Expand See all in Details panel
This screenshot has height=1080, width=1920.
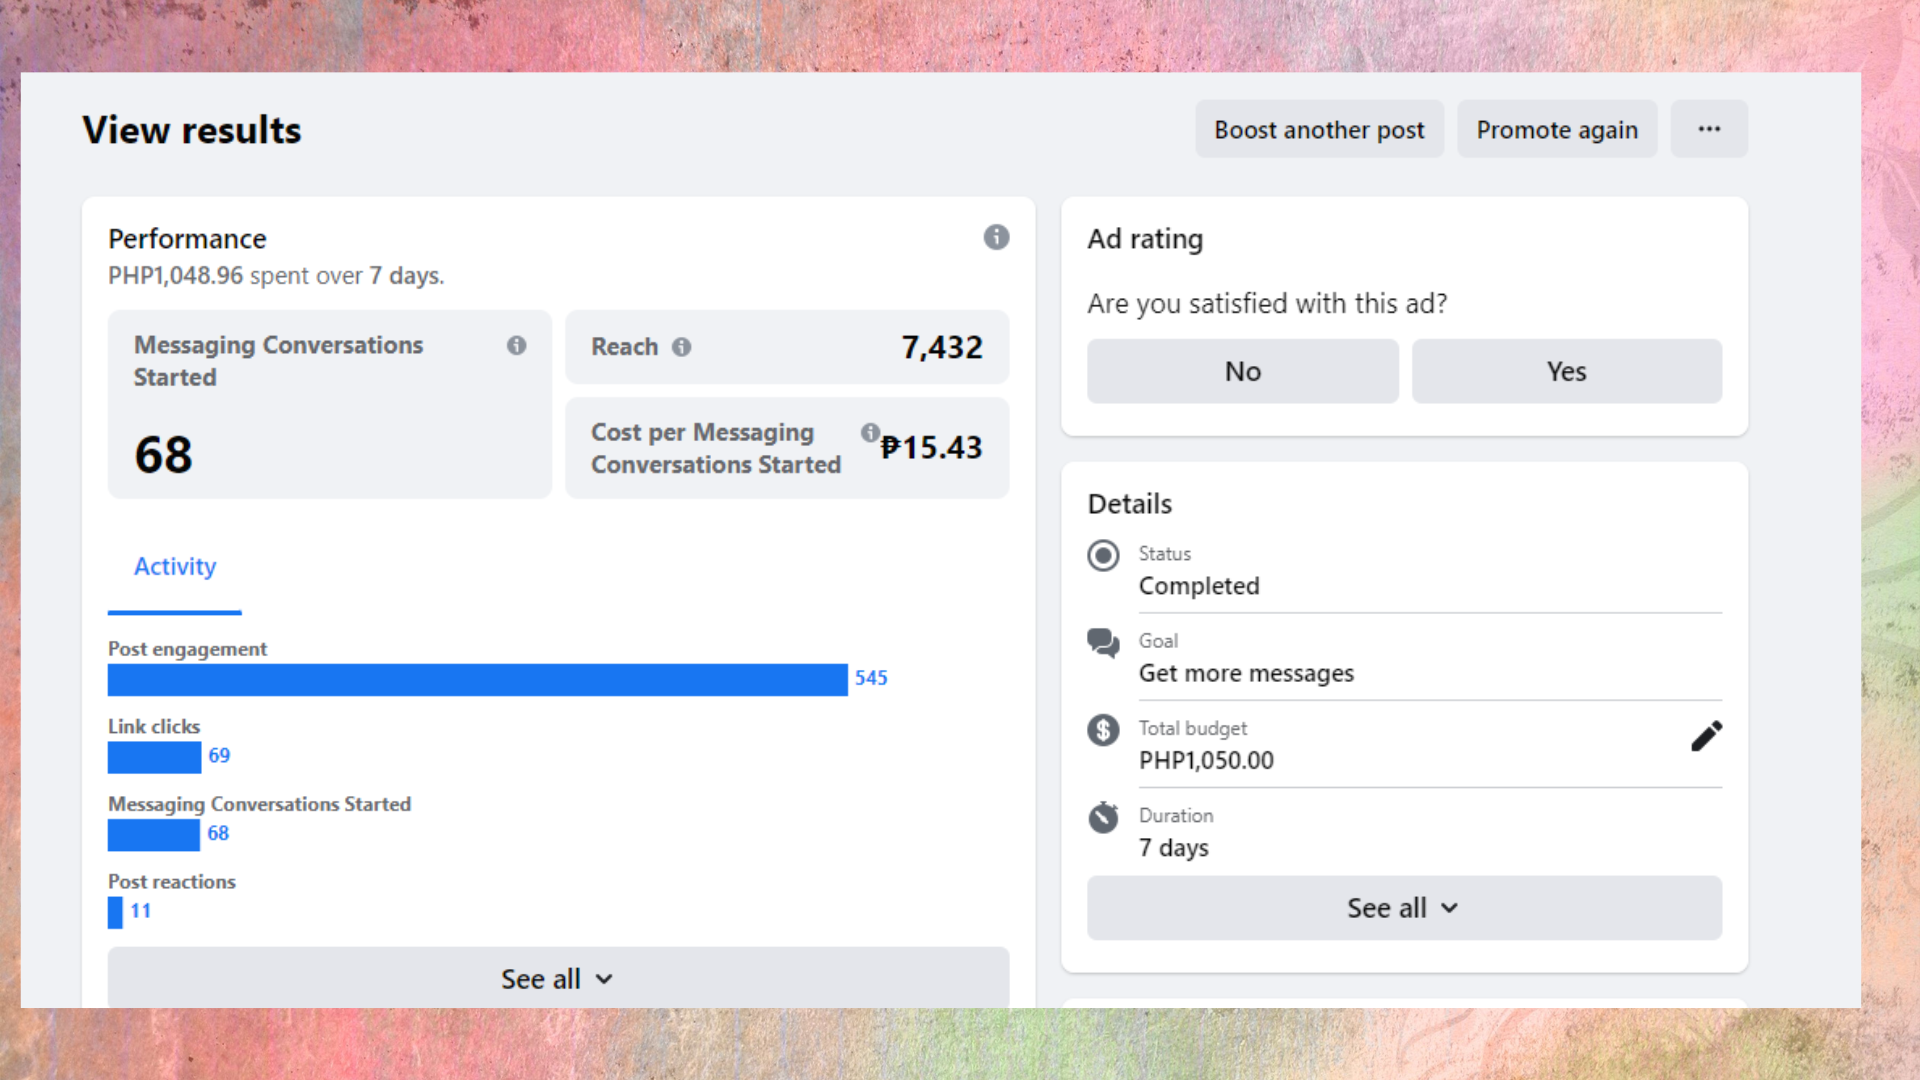(1403, 908)
